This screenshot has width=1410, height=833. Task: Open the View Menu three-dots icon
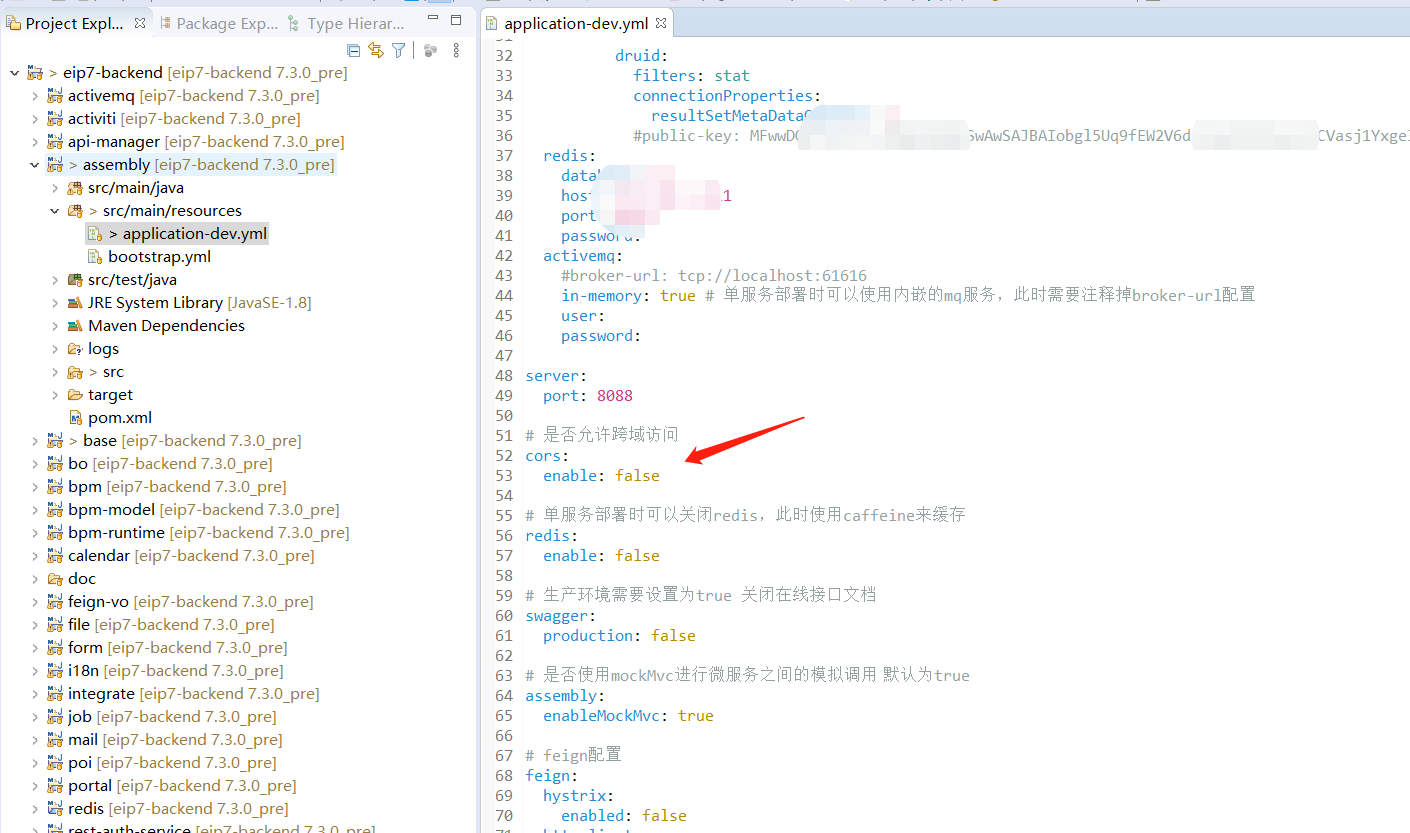tap(456, 50)
